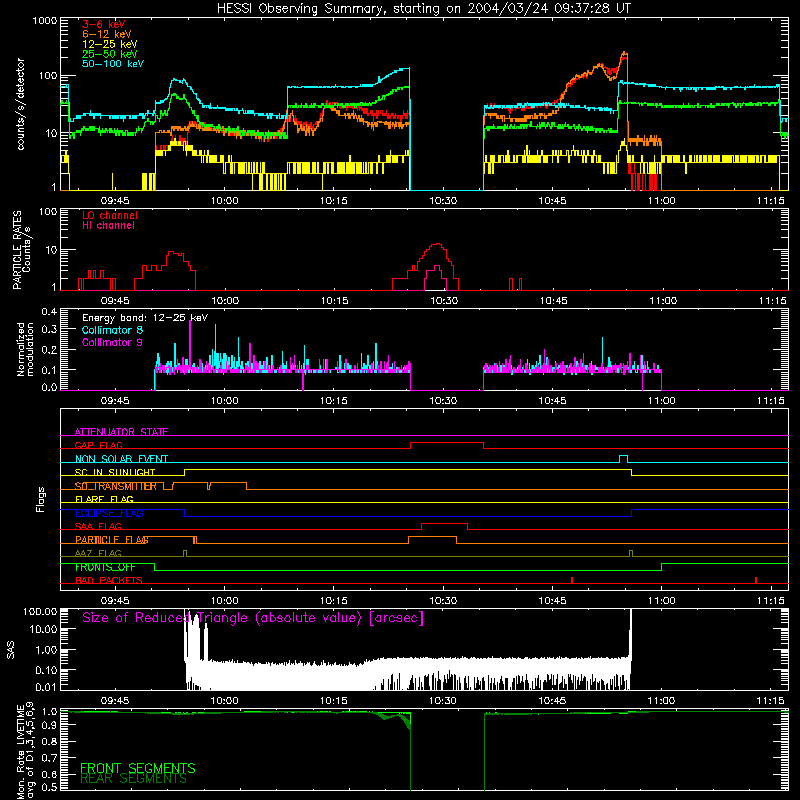
Task: Select the 3-6 keV legend label
Action: click(x=104, y=24)
